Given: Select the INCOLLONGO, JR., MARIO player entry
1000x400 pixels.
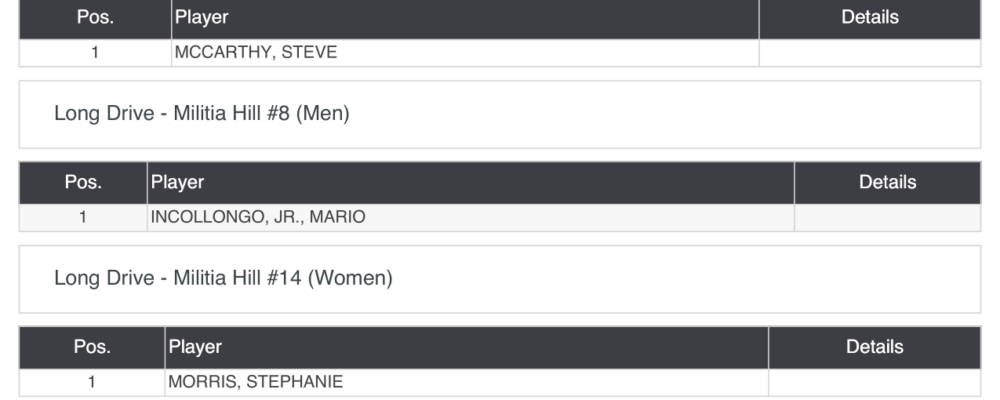Looking at the screenshot, I should (251, 217).
